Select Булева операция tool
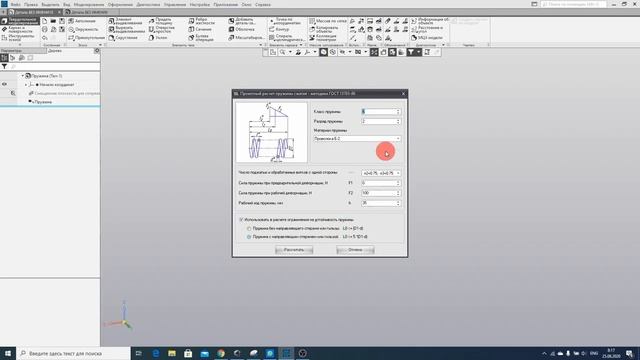 click(x=201, y=38)
